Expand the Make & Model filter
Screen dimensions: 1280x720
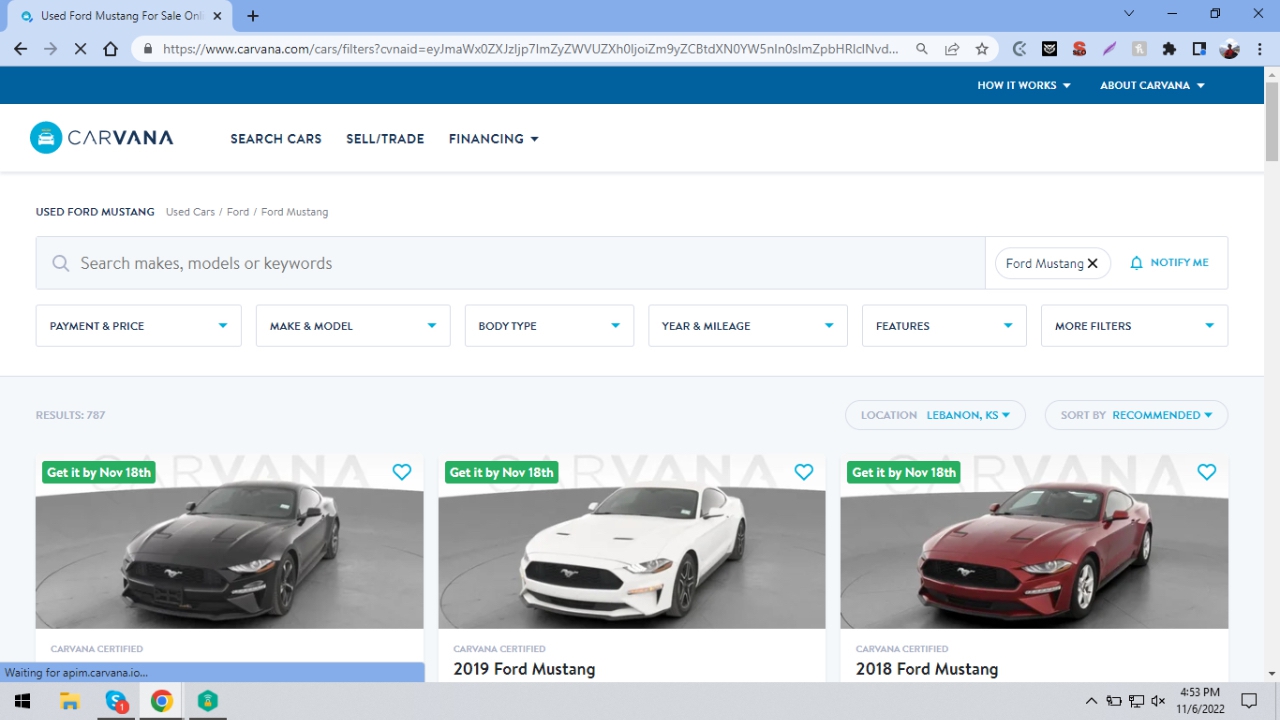(353, 326)
